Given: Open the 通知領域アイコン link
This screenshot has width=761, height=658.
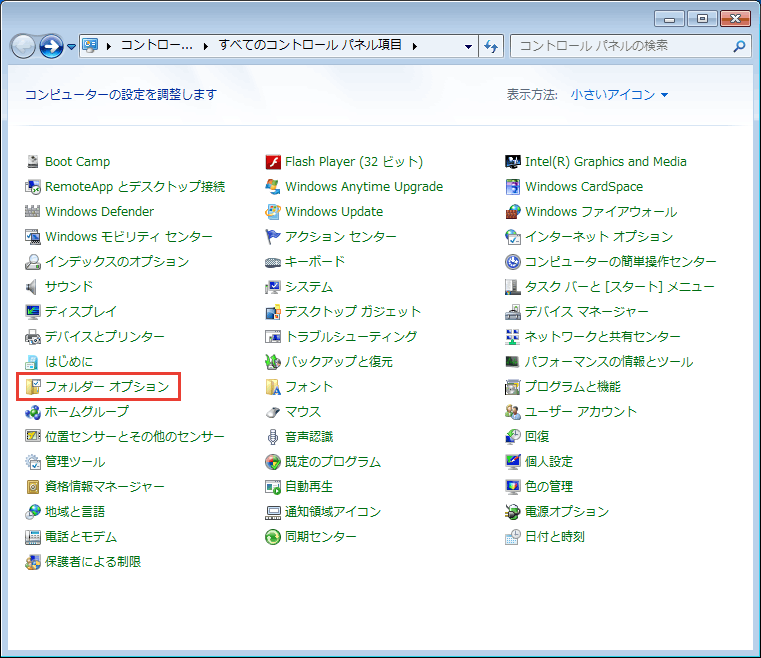Looking at the screenshot, I should pyautogui.click(x=333, y=511).
